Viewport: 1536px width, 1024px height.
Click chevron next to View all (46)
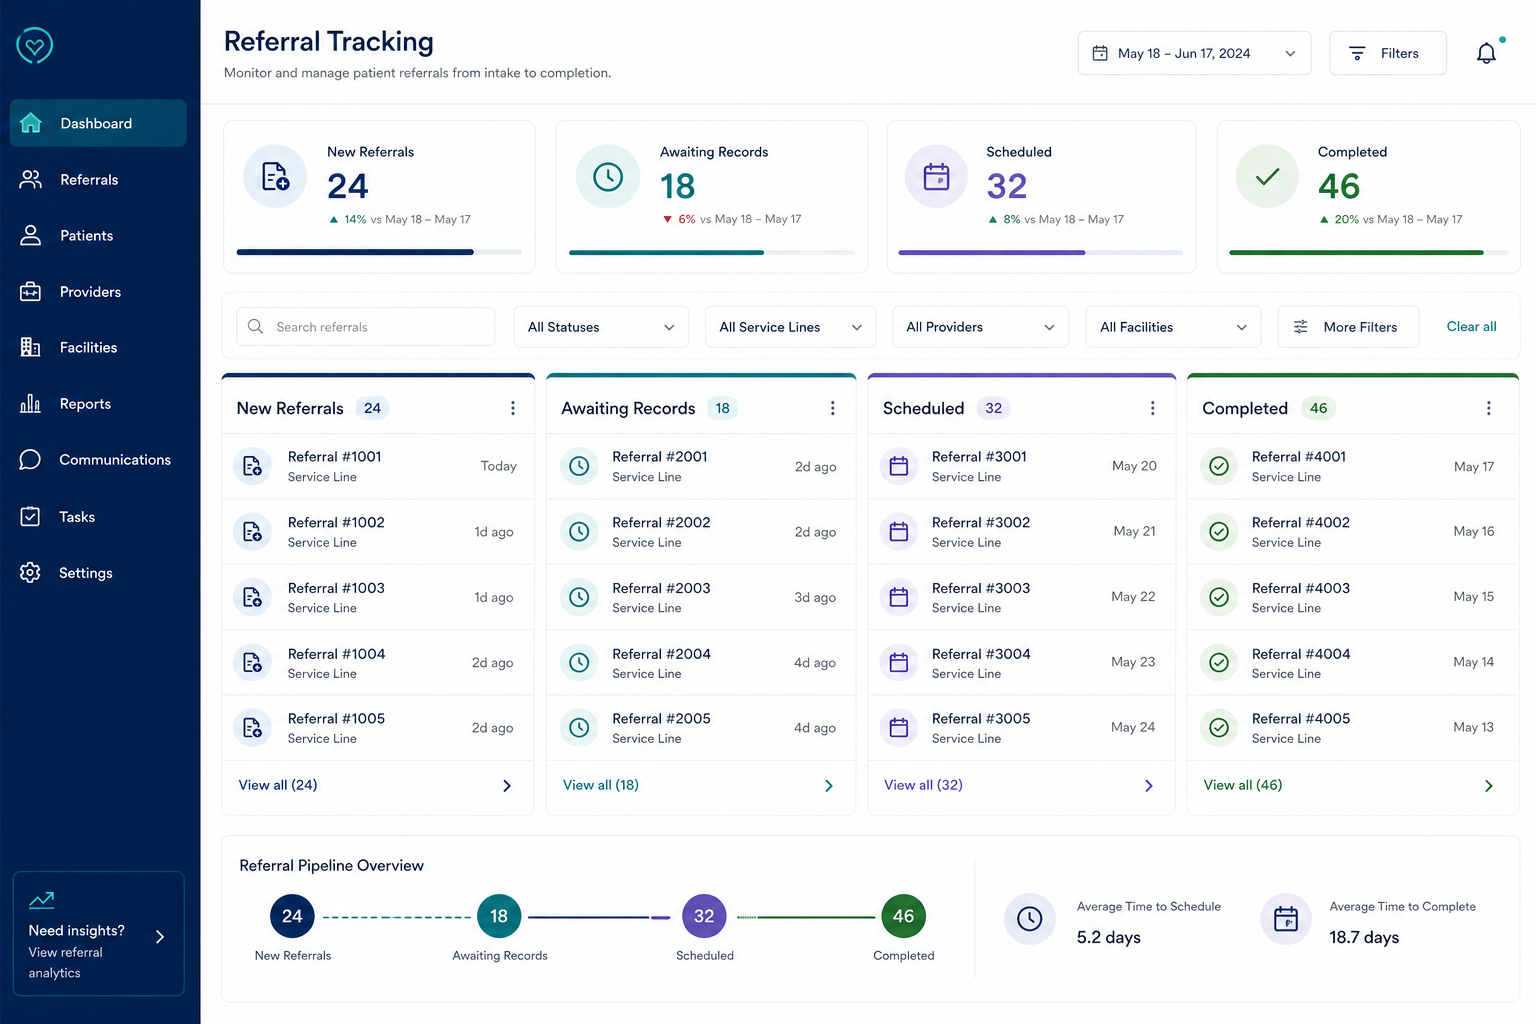pyautogui.click(x=1489, y=786)
